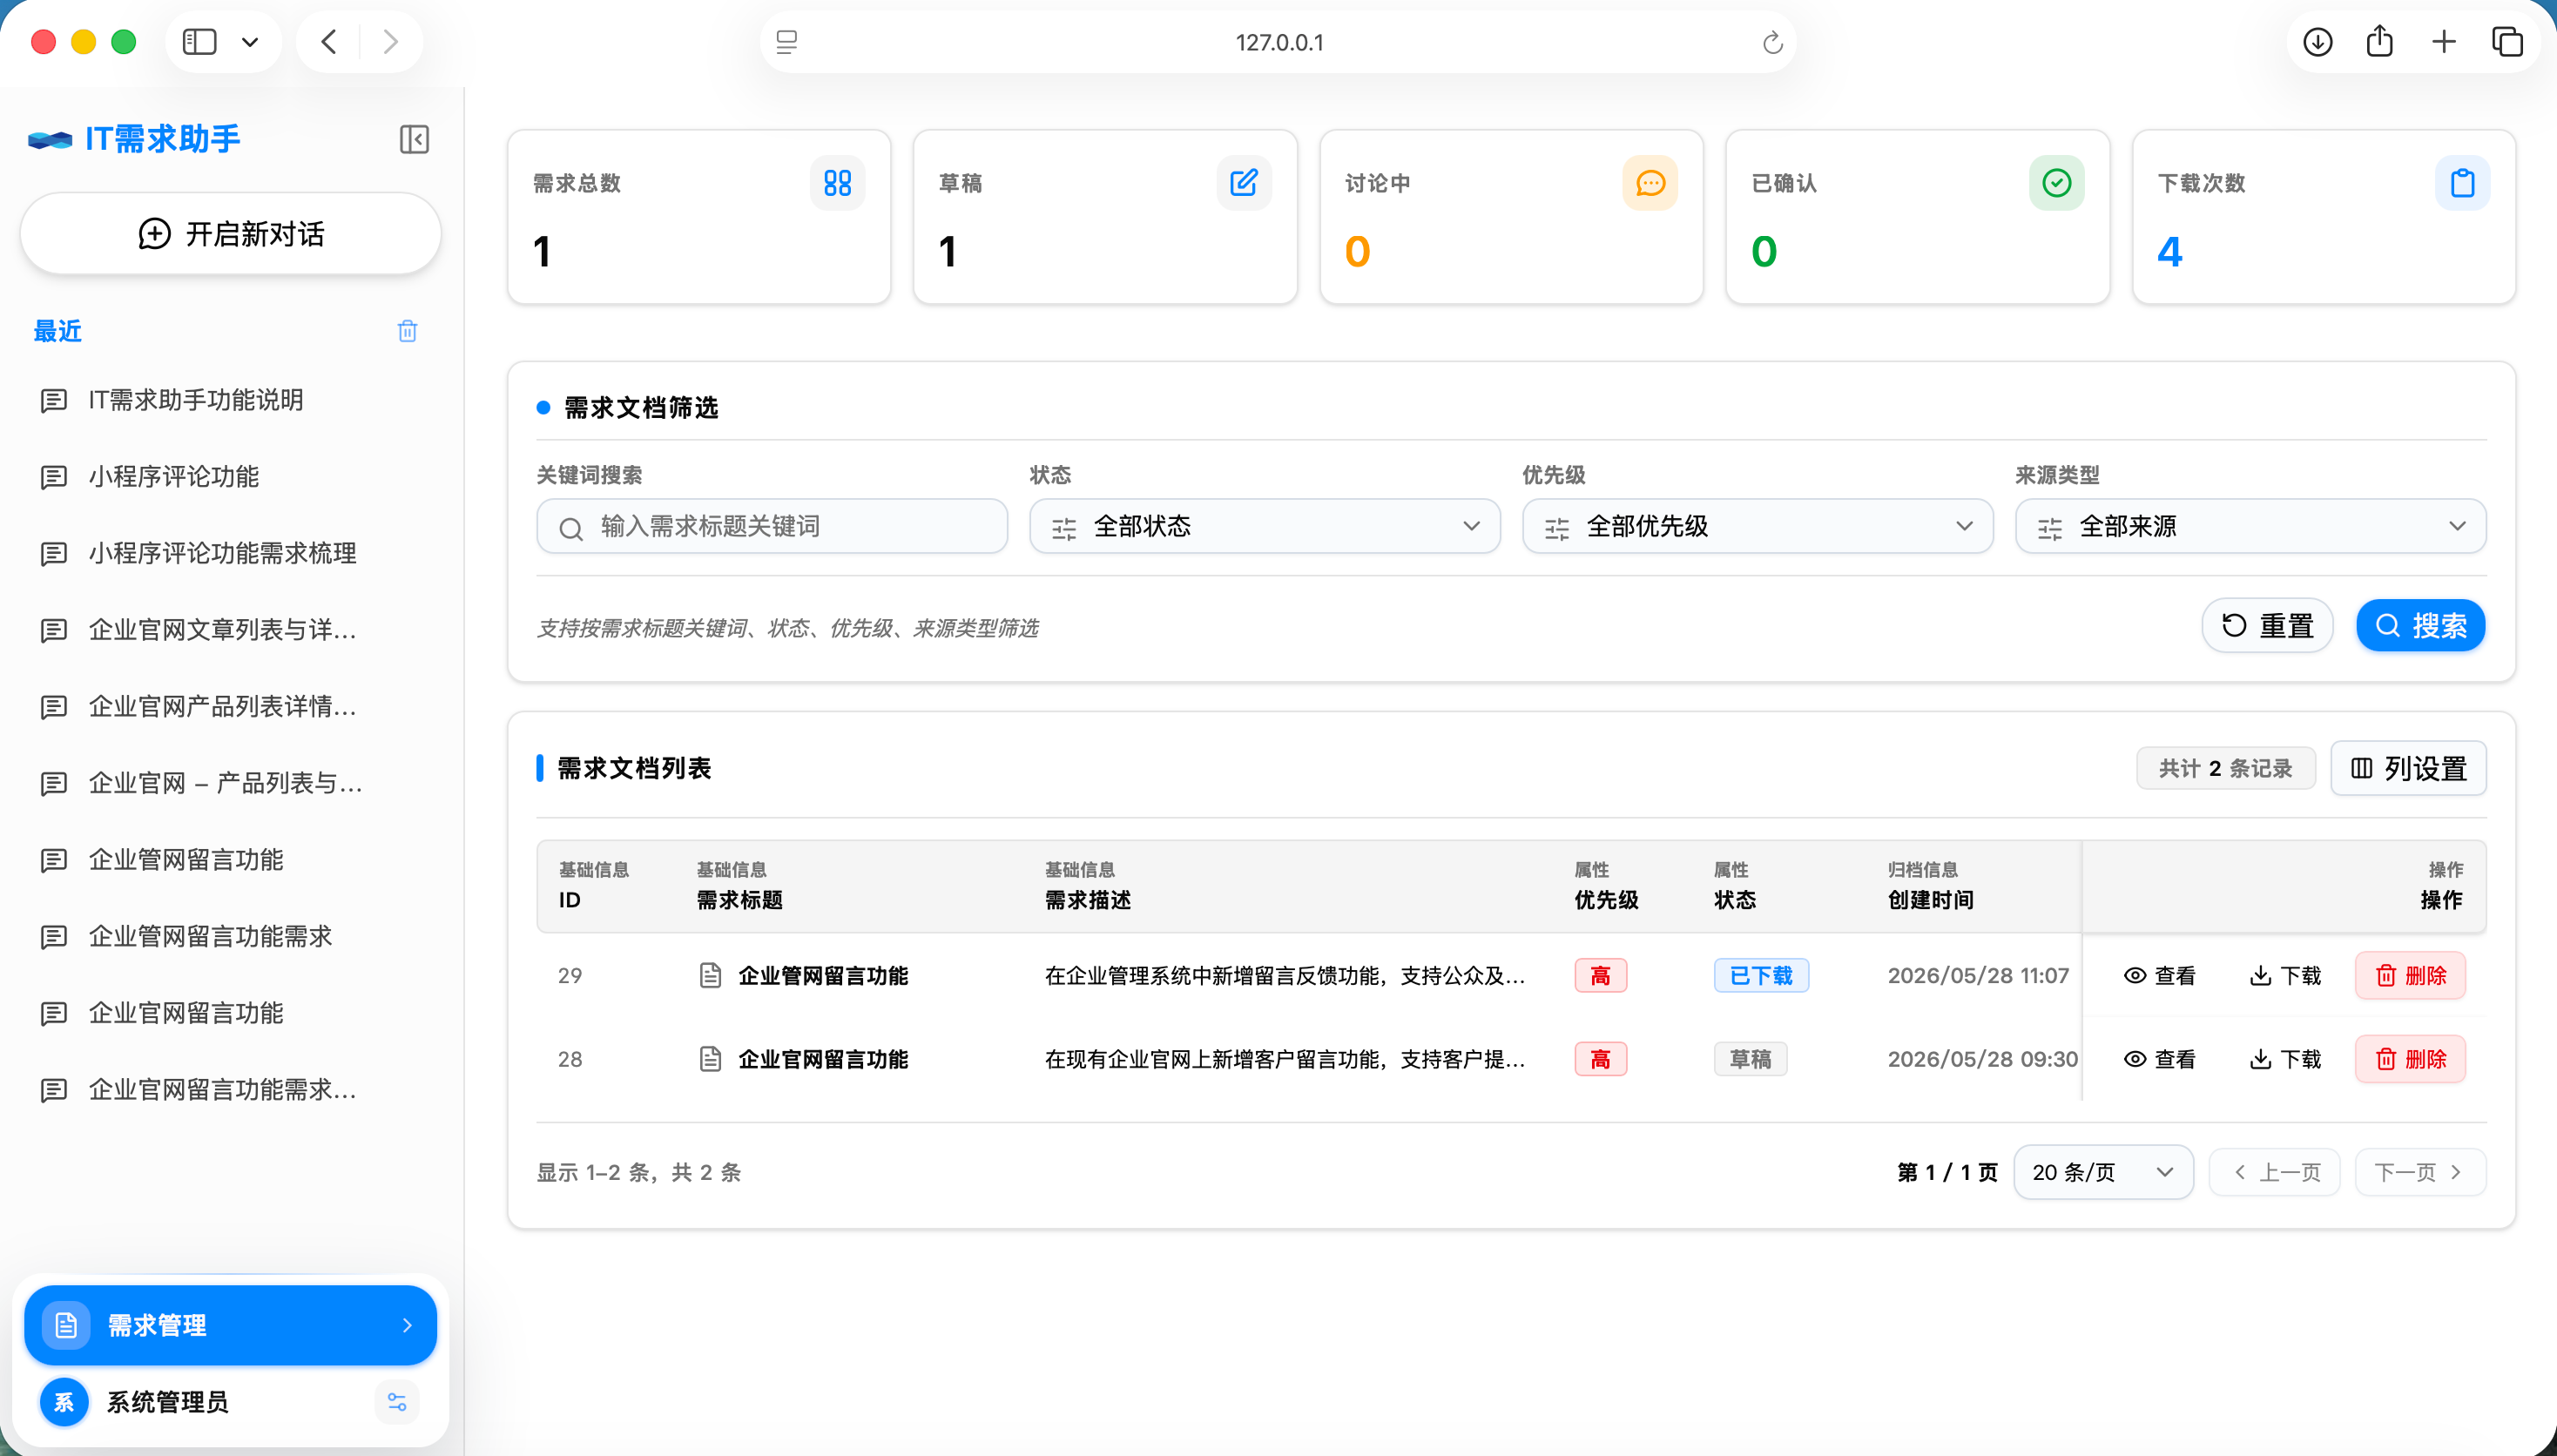Viewport: 2557px width, 1456px height.
Task: Select the 需求管理 navigation item
Action: coord(230,1325)
